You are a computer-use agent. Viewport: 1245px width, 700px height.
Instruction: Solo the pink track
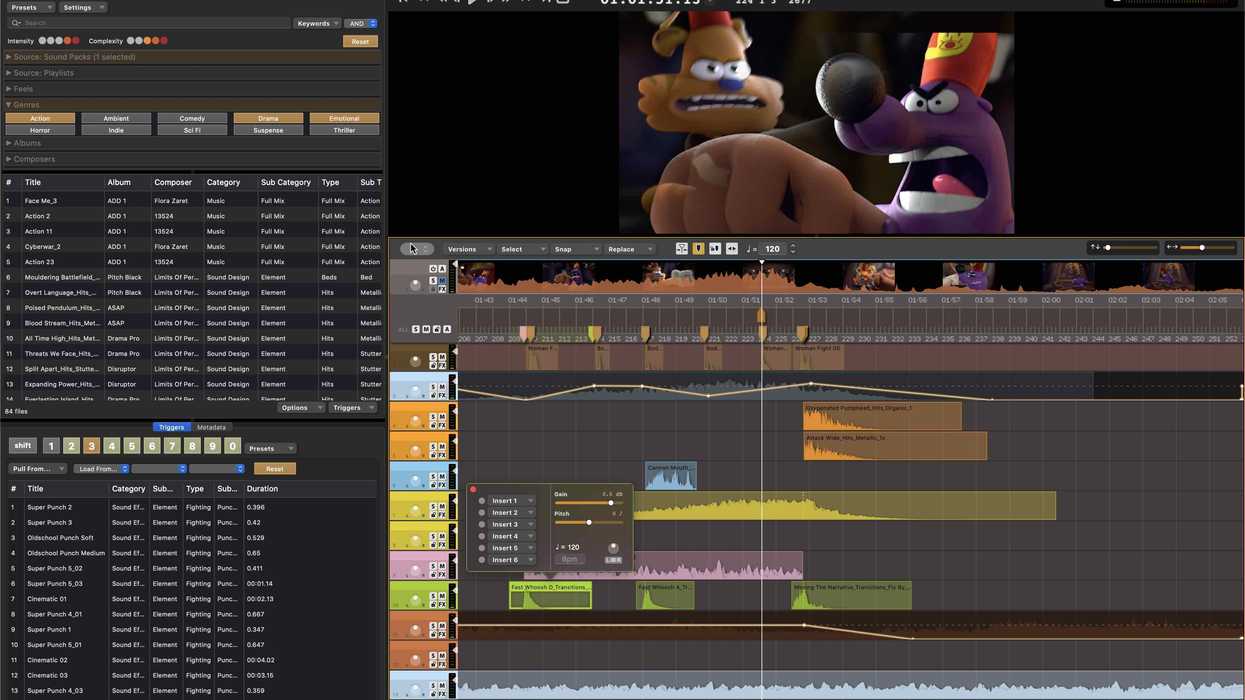point(433,566)
